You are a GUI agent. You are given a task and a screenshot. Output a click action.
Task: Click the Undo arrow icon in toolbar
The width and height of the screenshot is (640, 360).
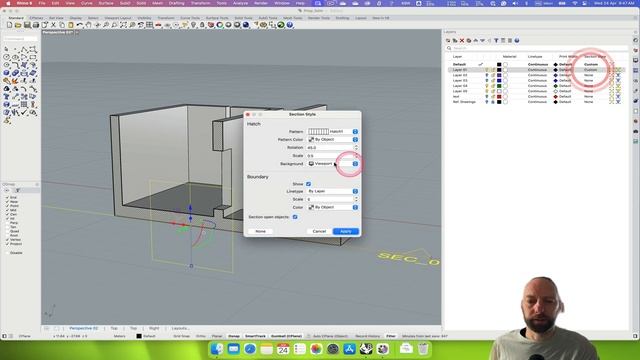click(x=80, y=25)
